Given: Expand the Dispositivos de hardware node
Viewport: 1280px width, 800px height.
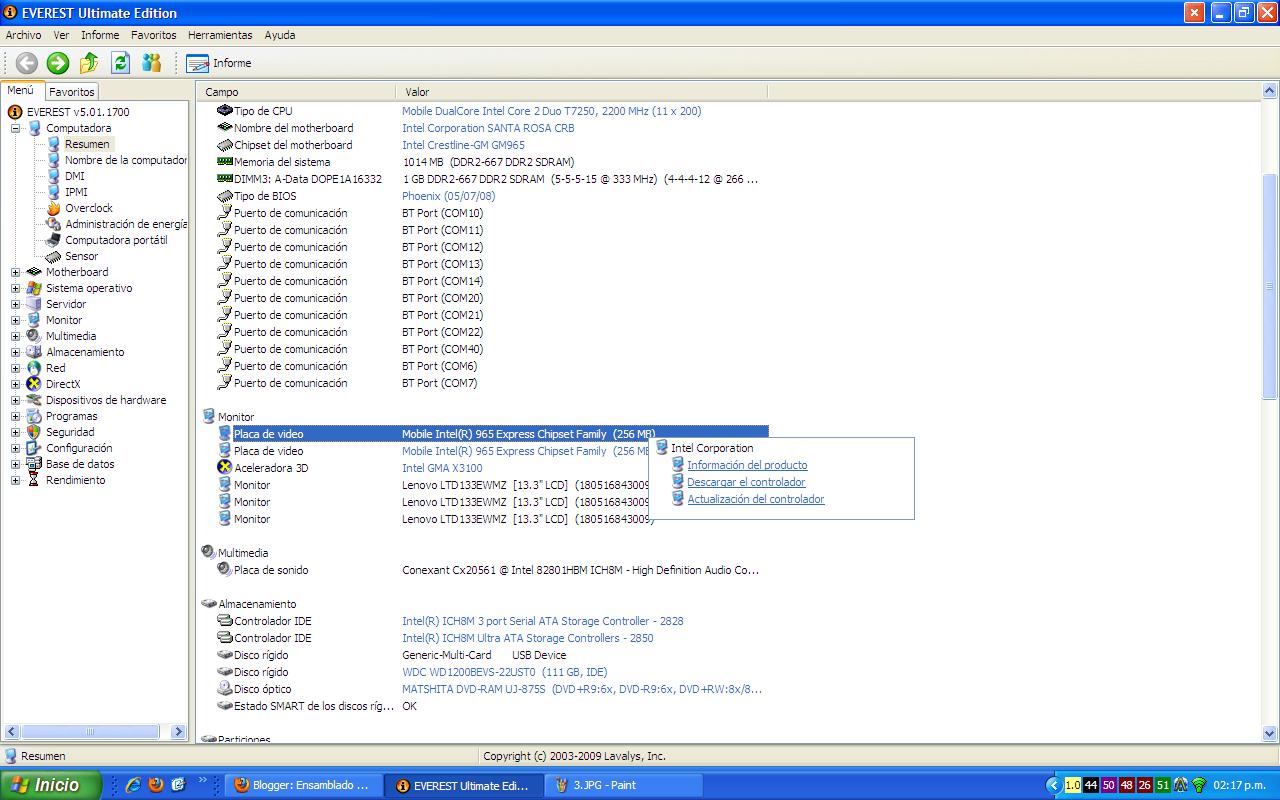Looking at the screenshot, I should point(15,400).
